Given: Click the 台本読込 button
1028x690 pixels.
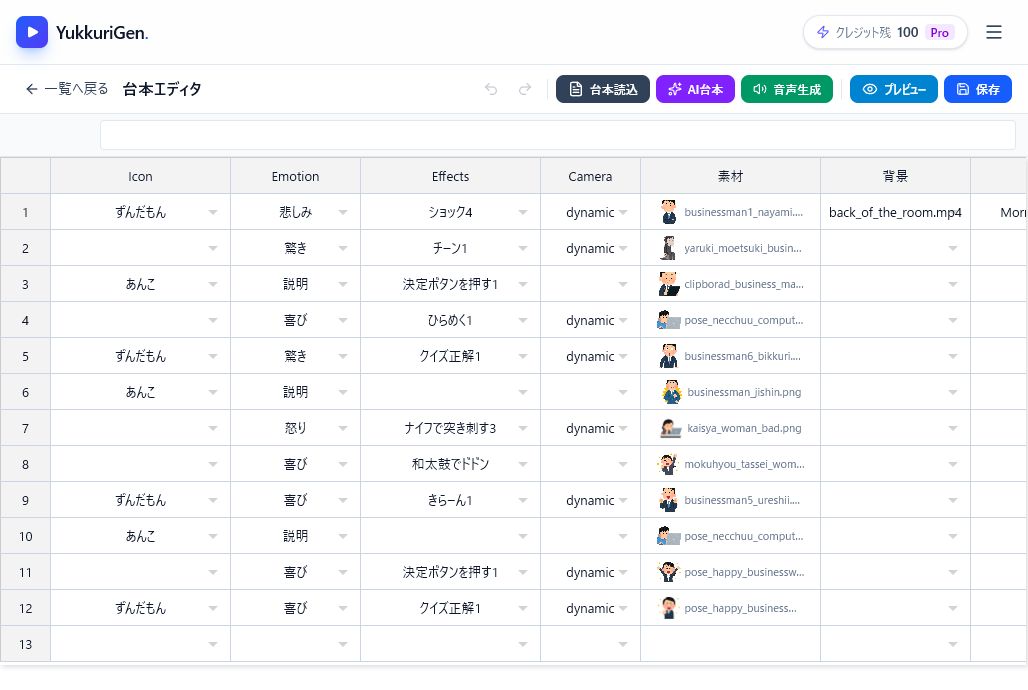Looking at the screenshot, I should 603,89.
